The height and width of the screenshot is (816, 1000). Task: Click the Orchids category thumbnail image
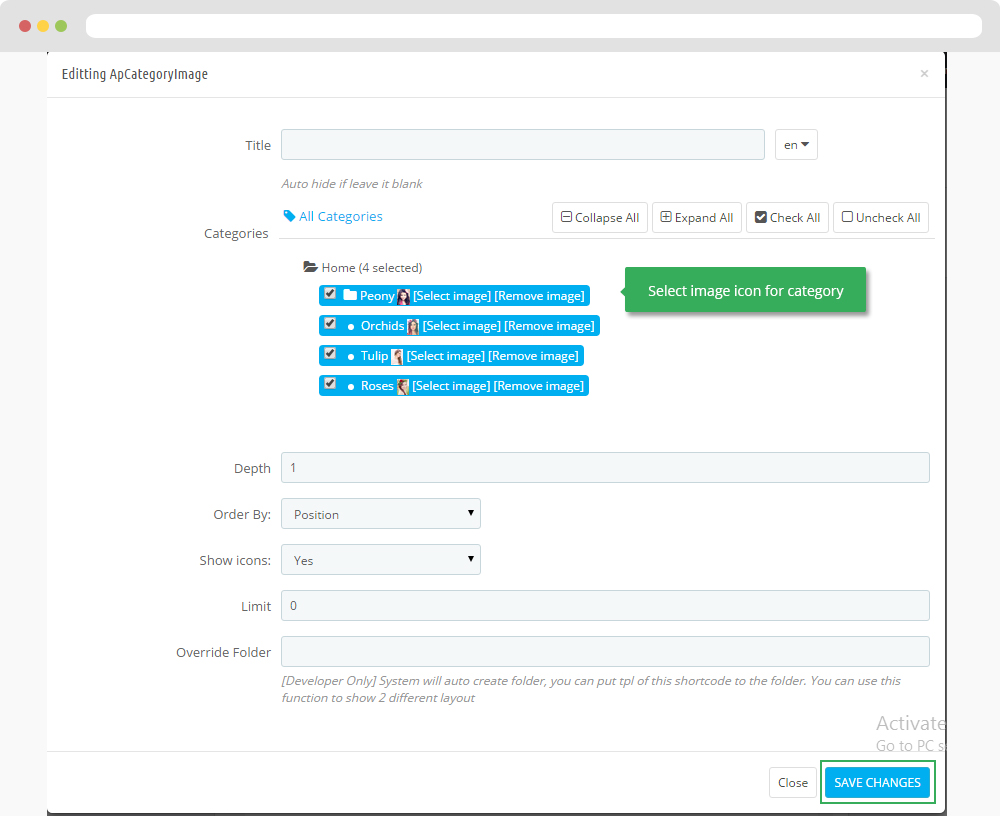pyautogui.click(x=413, y=326)
